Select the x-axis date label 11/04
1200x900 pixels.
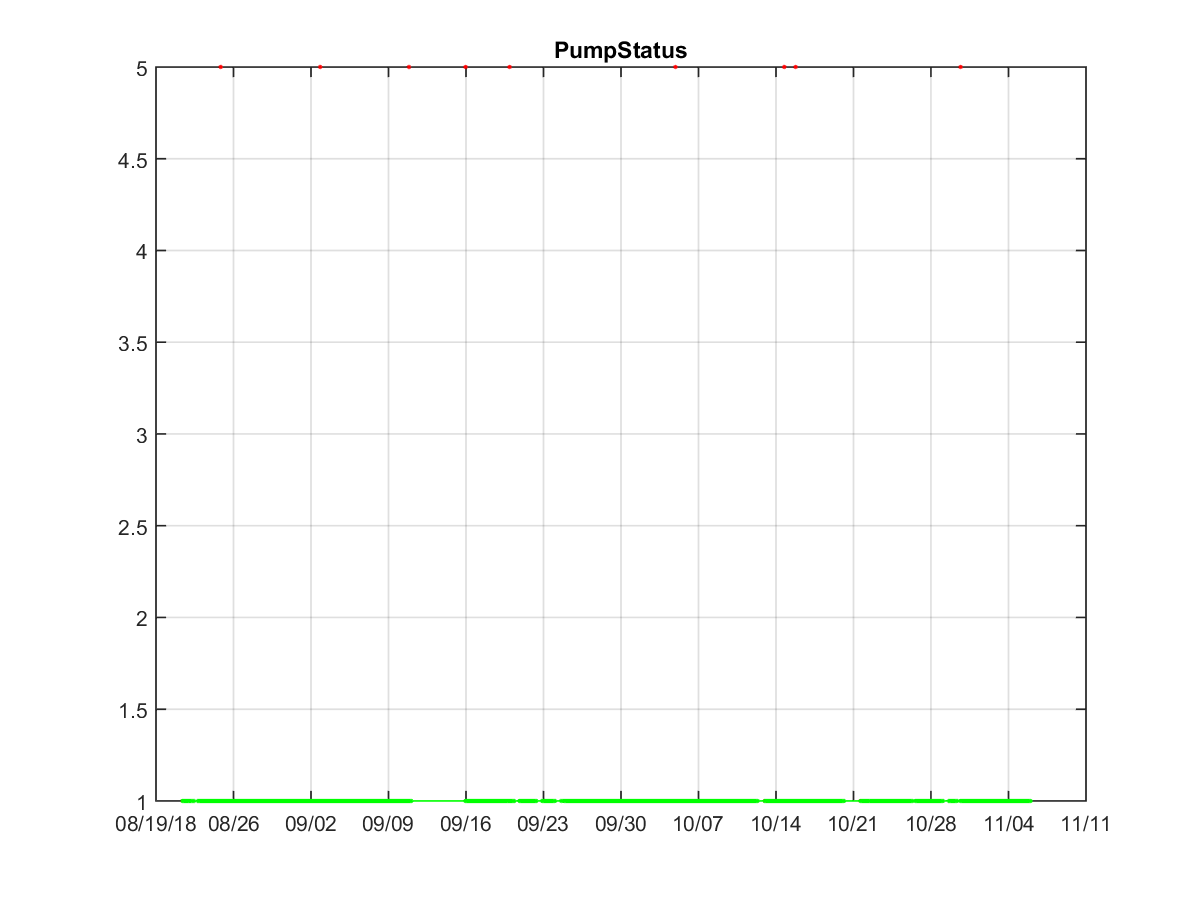[x=1008, y=824]
